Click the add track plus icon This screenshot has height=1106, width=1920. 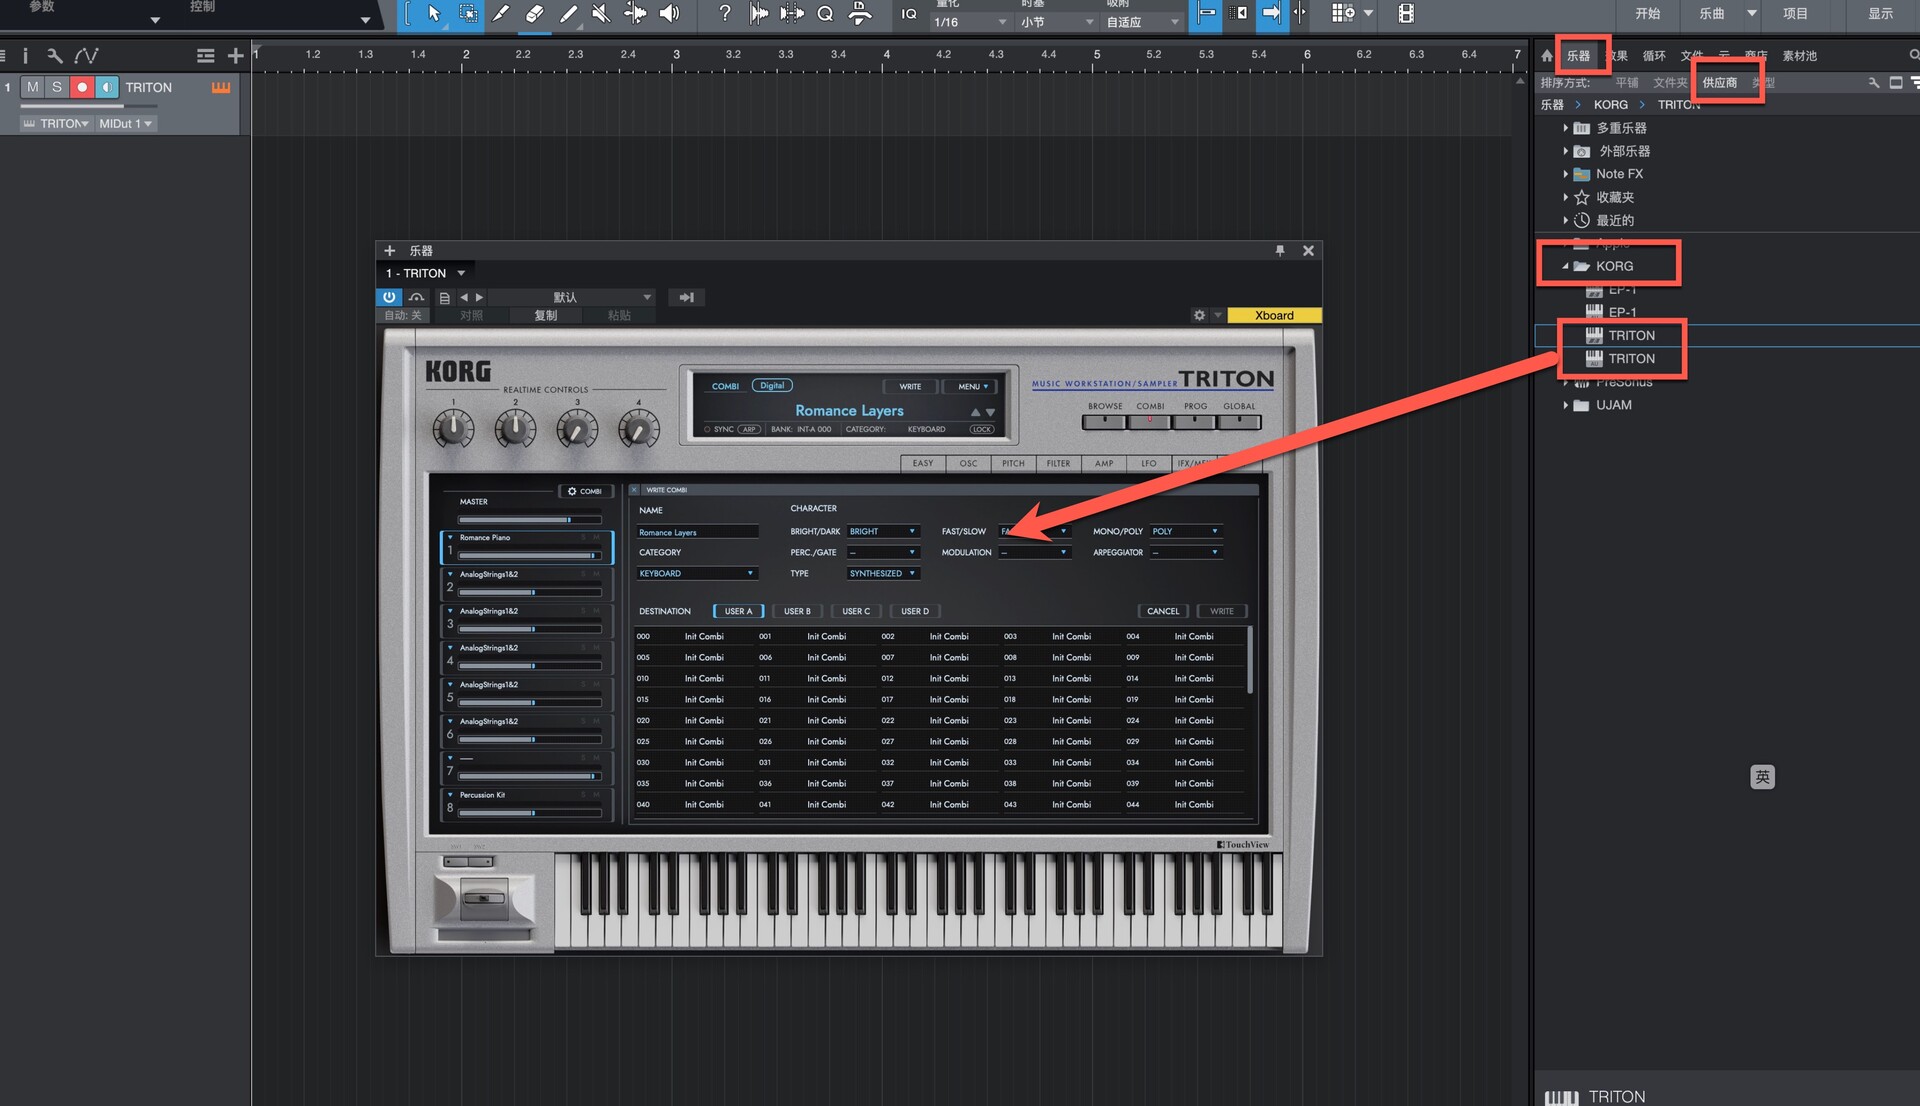click(235, 56)
